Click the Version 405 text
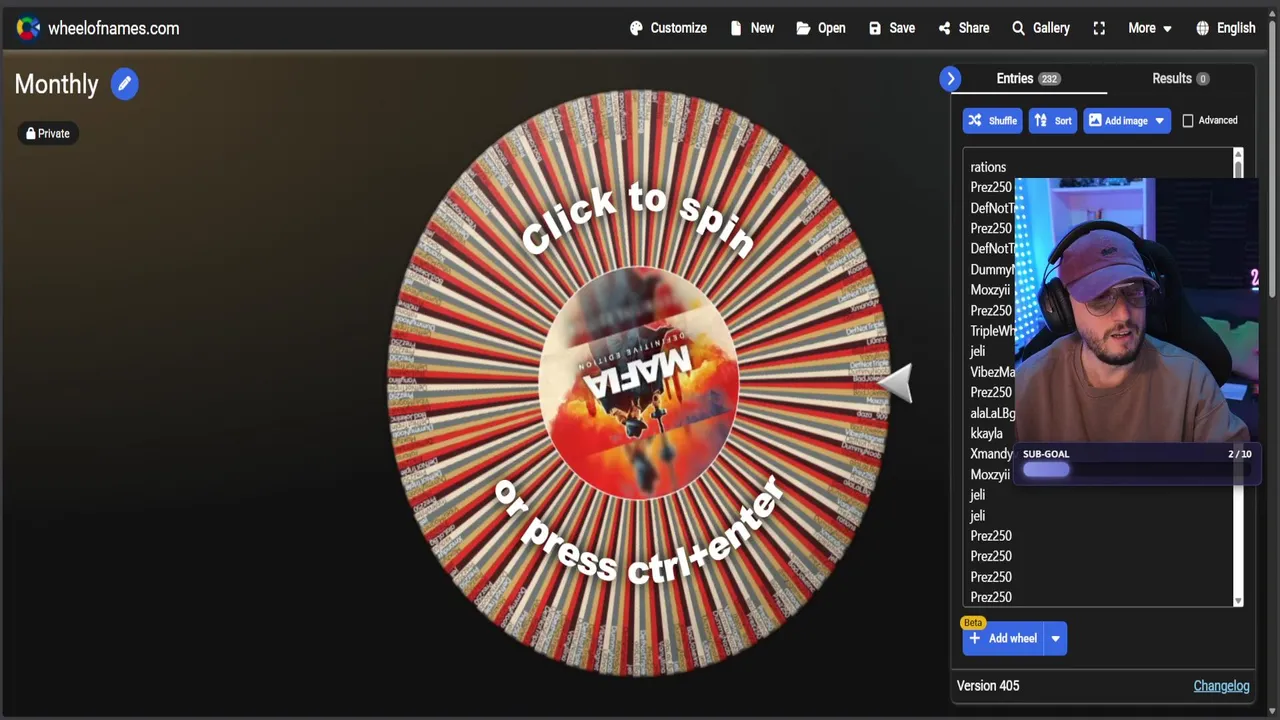This screenshot has width=1280, height=720. tap(988, 685)
